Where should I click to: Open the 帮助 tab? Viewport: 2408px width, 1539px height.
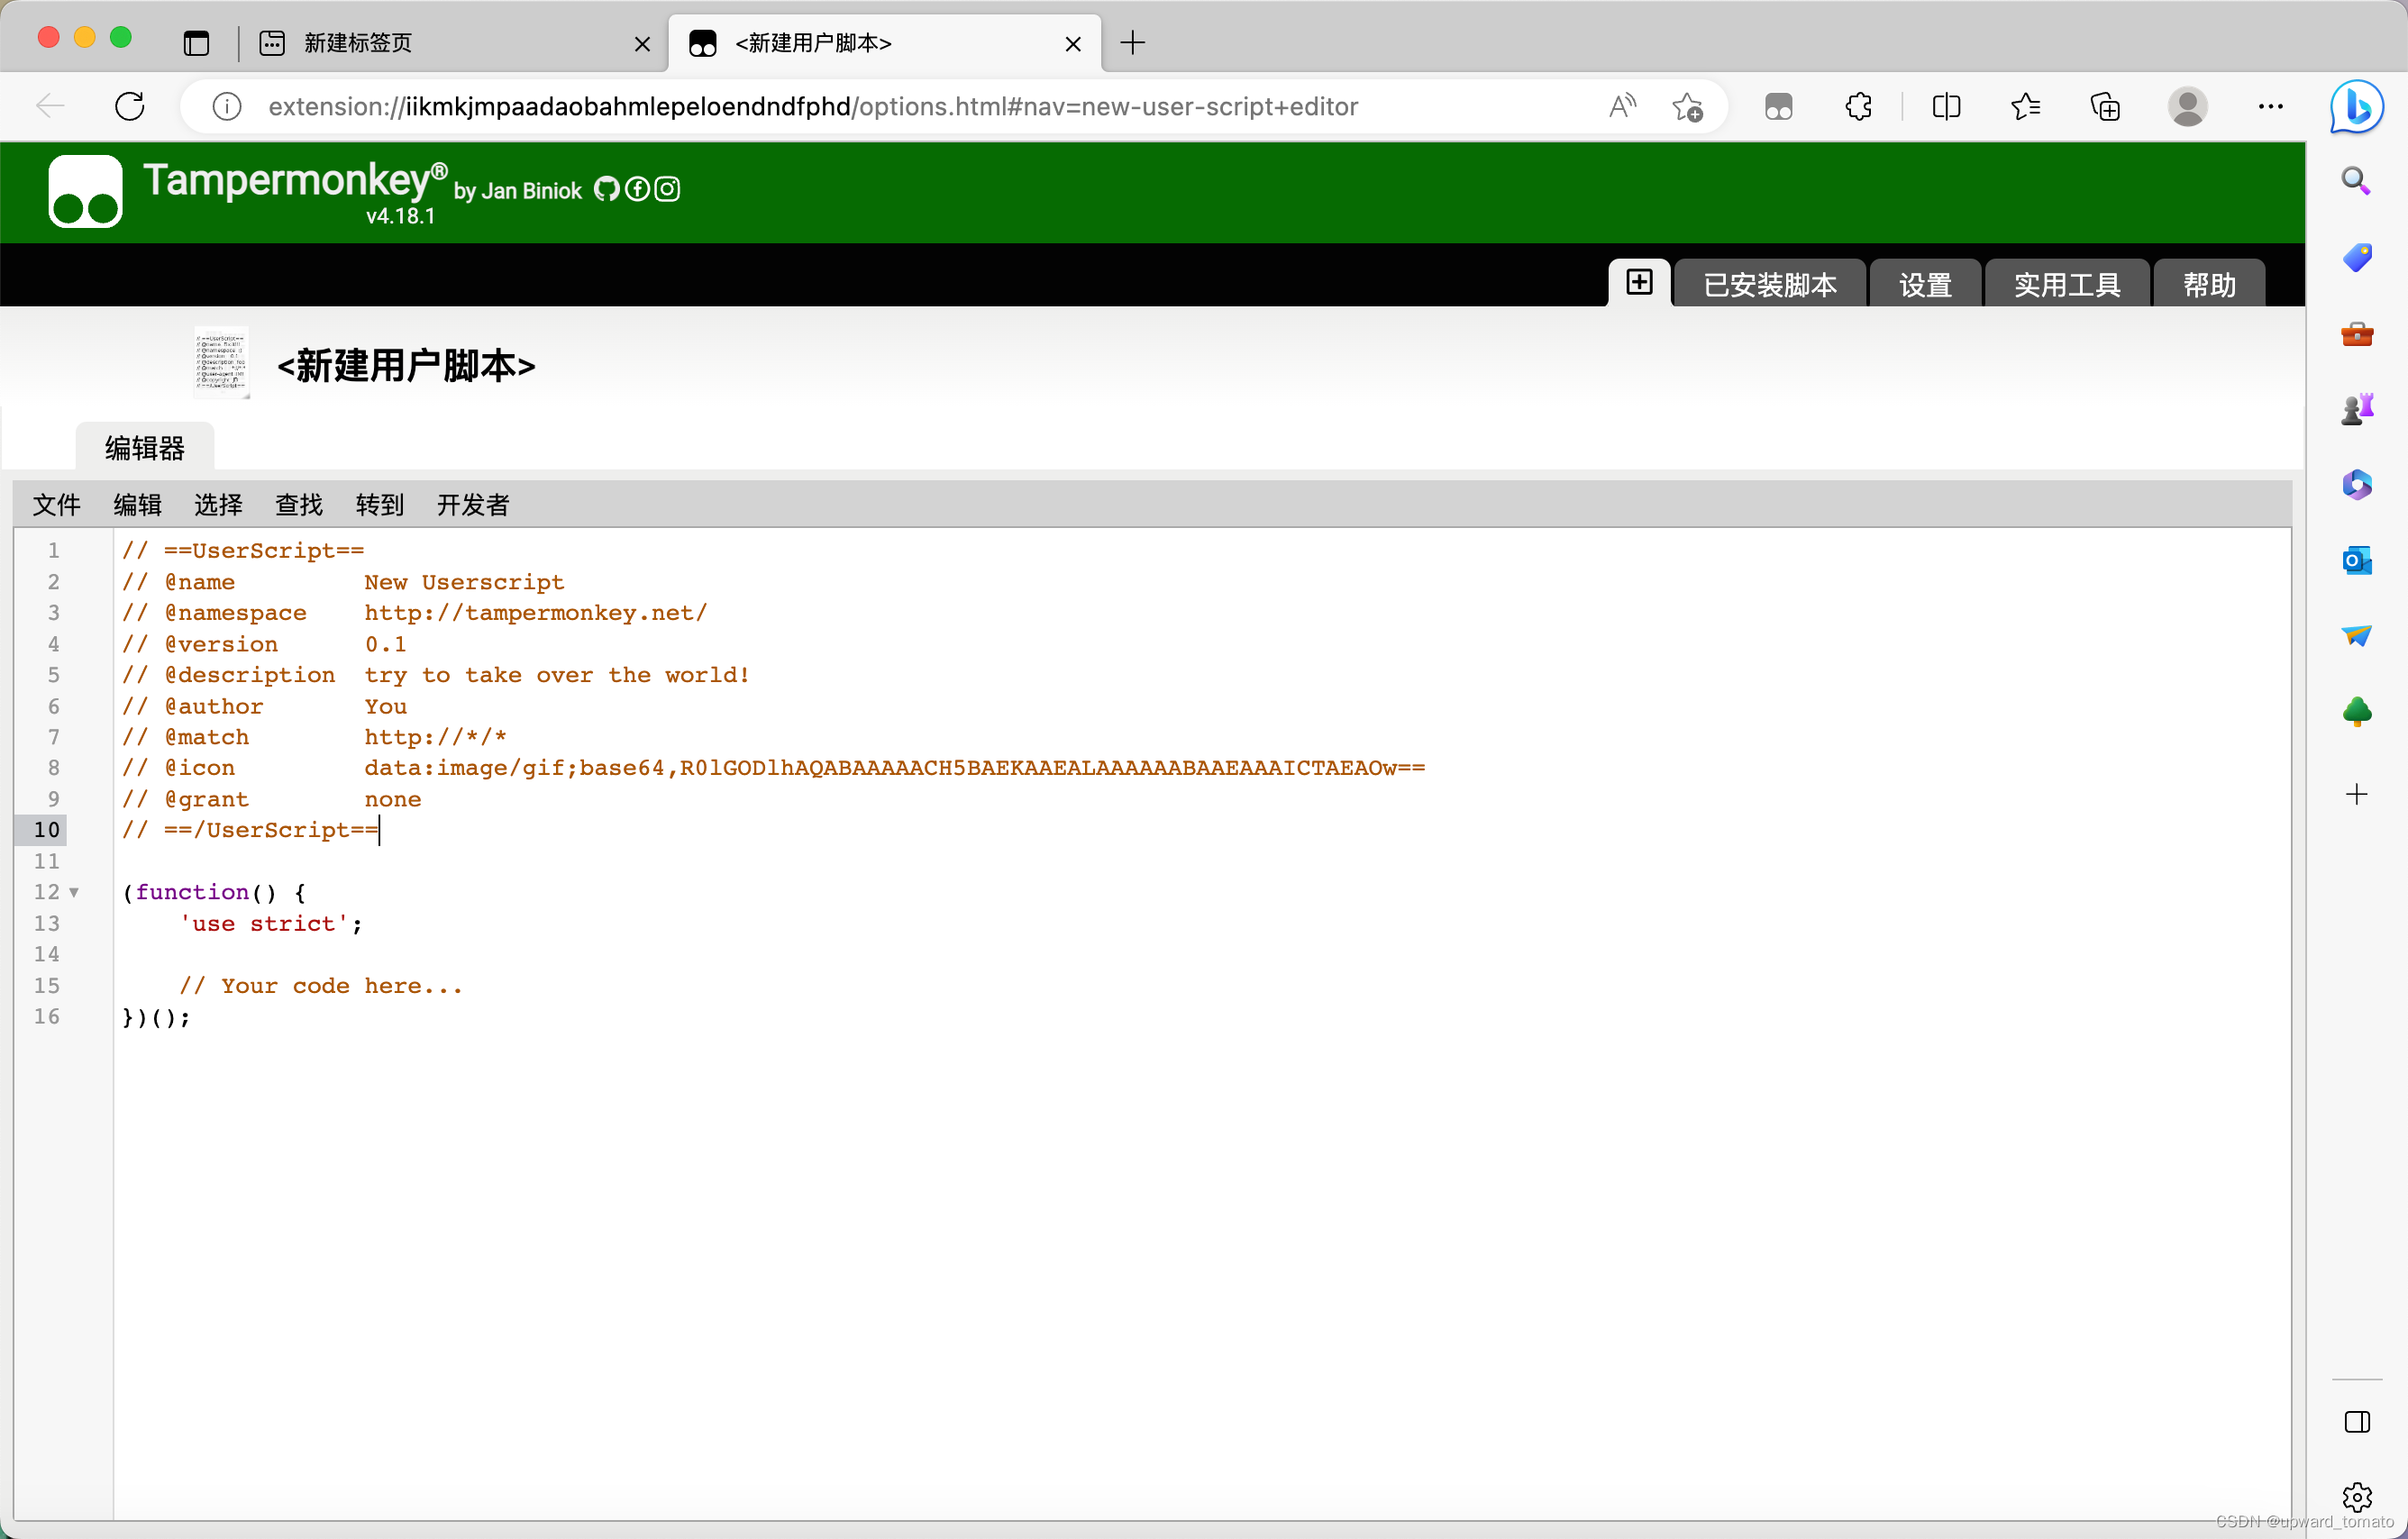[x=2209, y=285]
